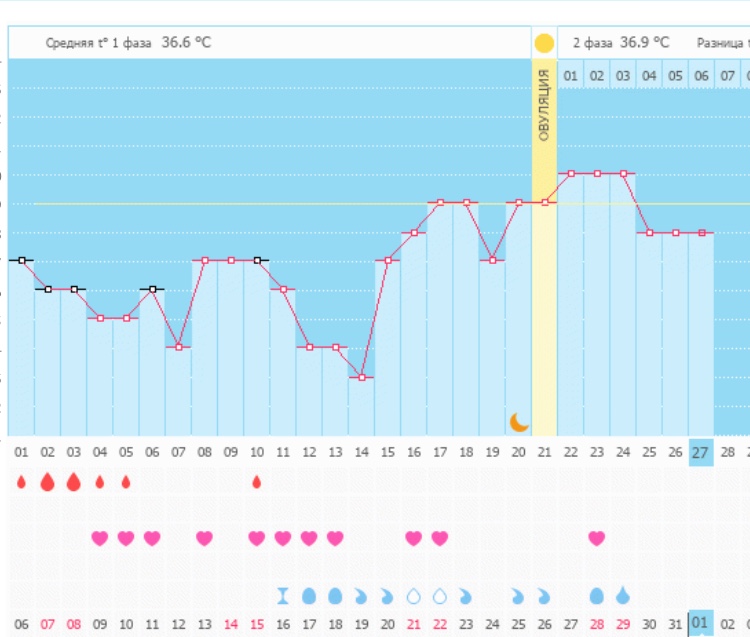Click the red calendar date 15

257,624
